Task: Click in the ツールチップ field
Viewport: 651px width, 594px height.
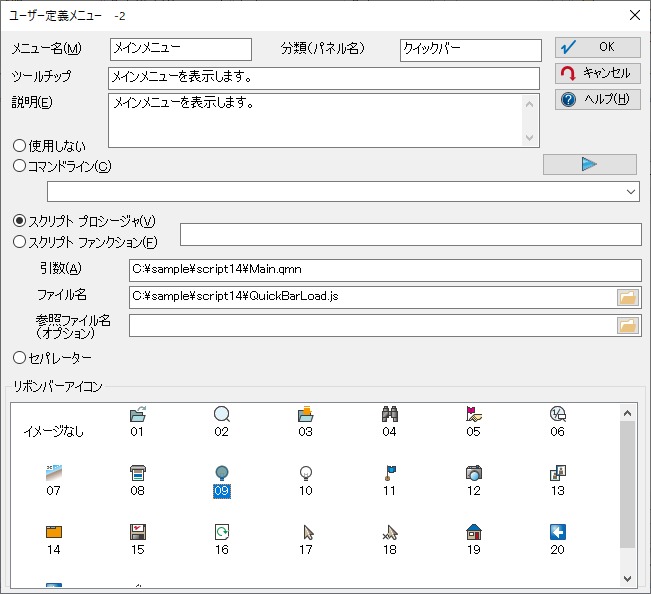Action: pyautogui.click(x=324, y=78)
